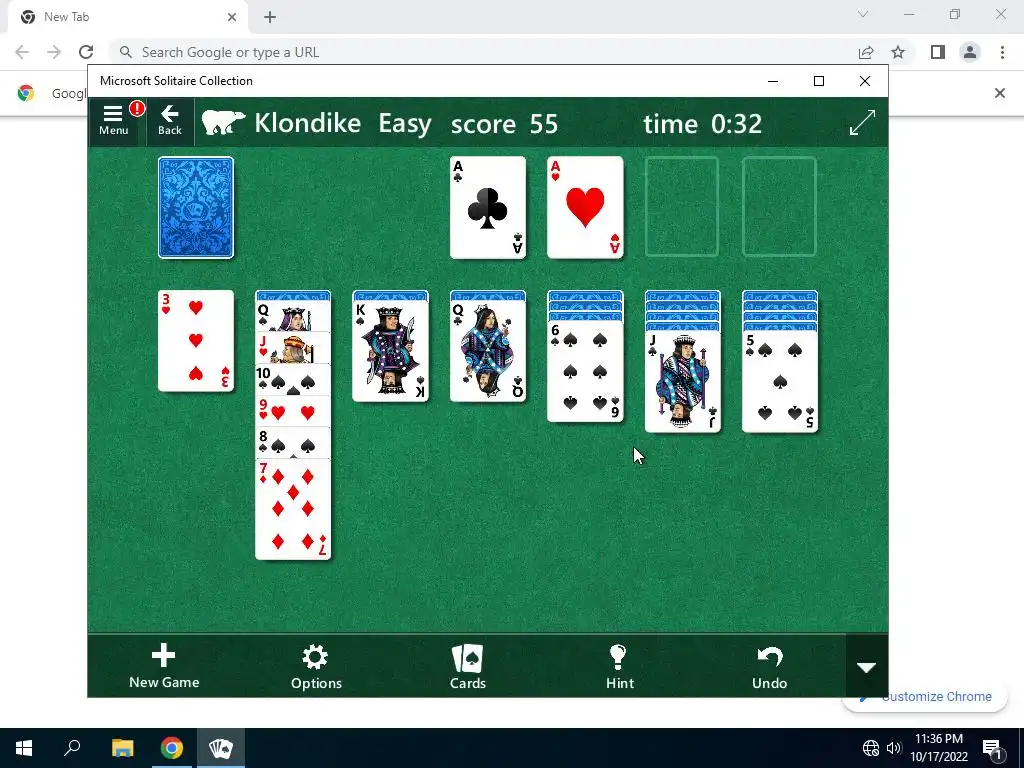This screenshot has height=768, width=1024.
Task: Open the Windows Start menu
Action: click(x=24, y=748)
